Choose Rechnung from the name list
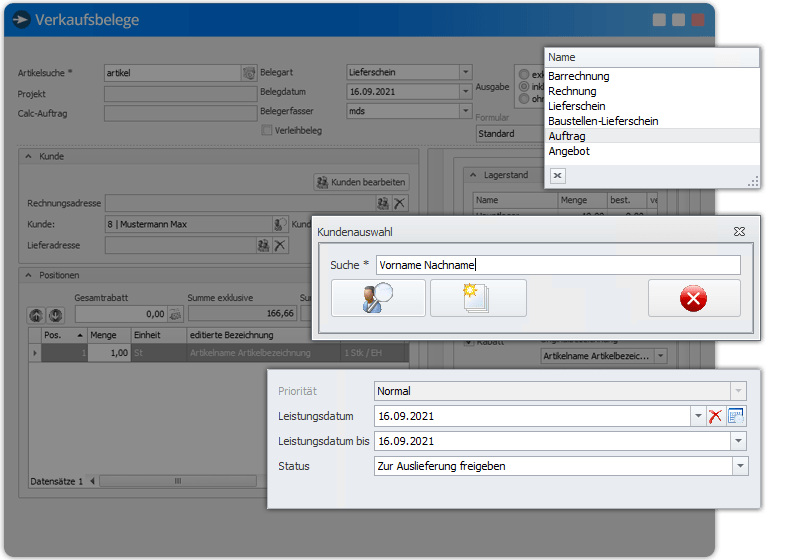The height and width of the screenshot is (560, 800). point(652,91)
